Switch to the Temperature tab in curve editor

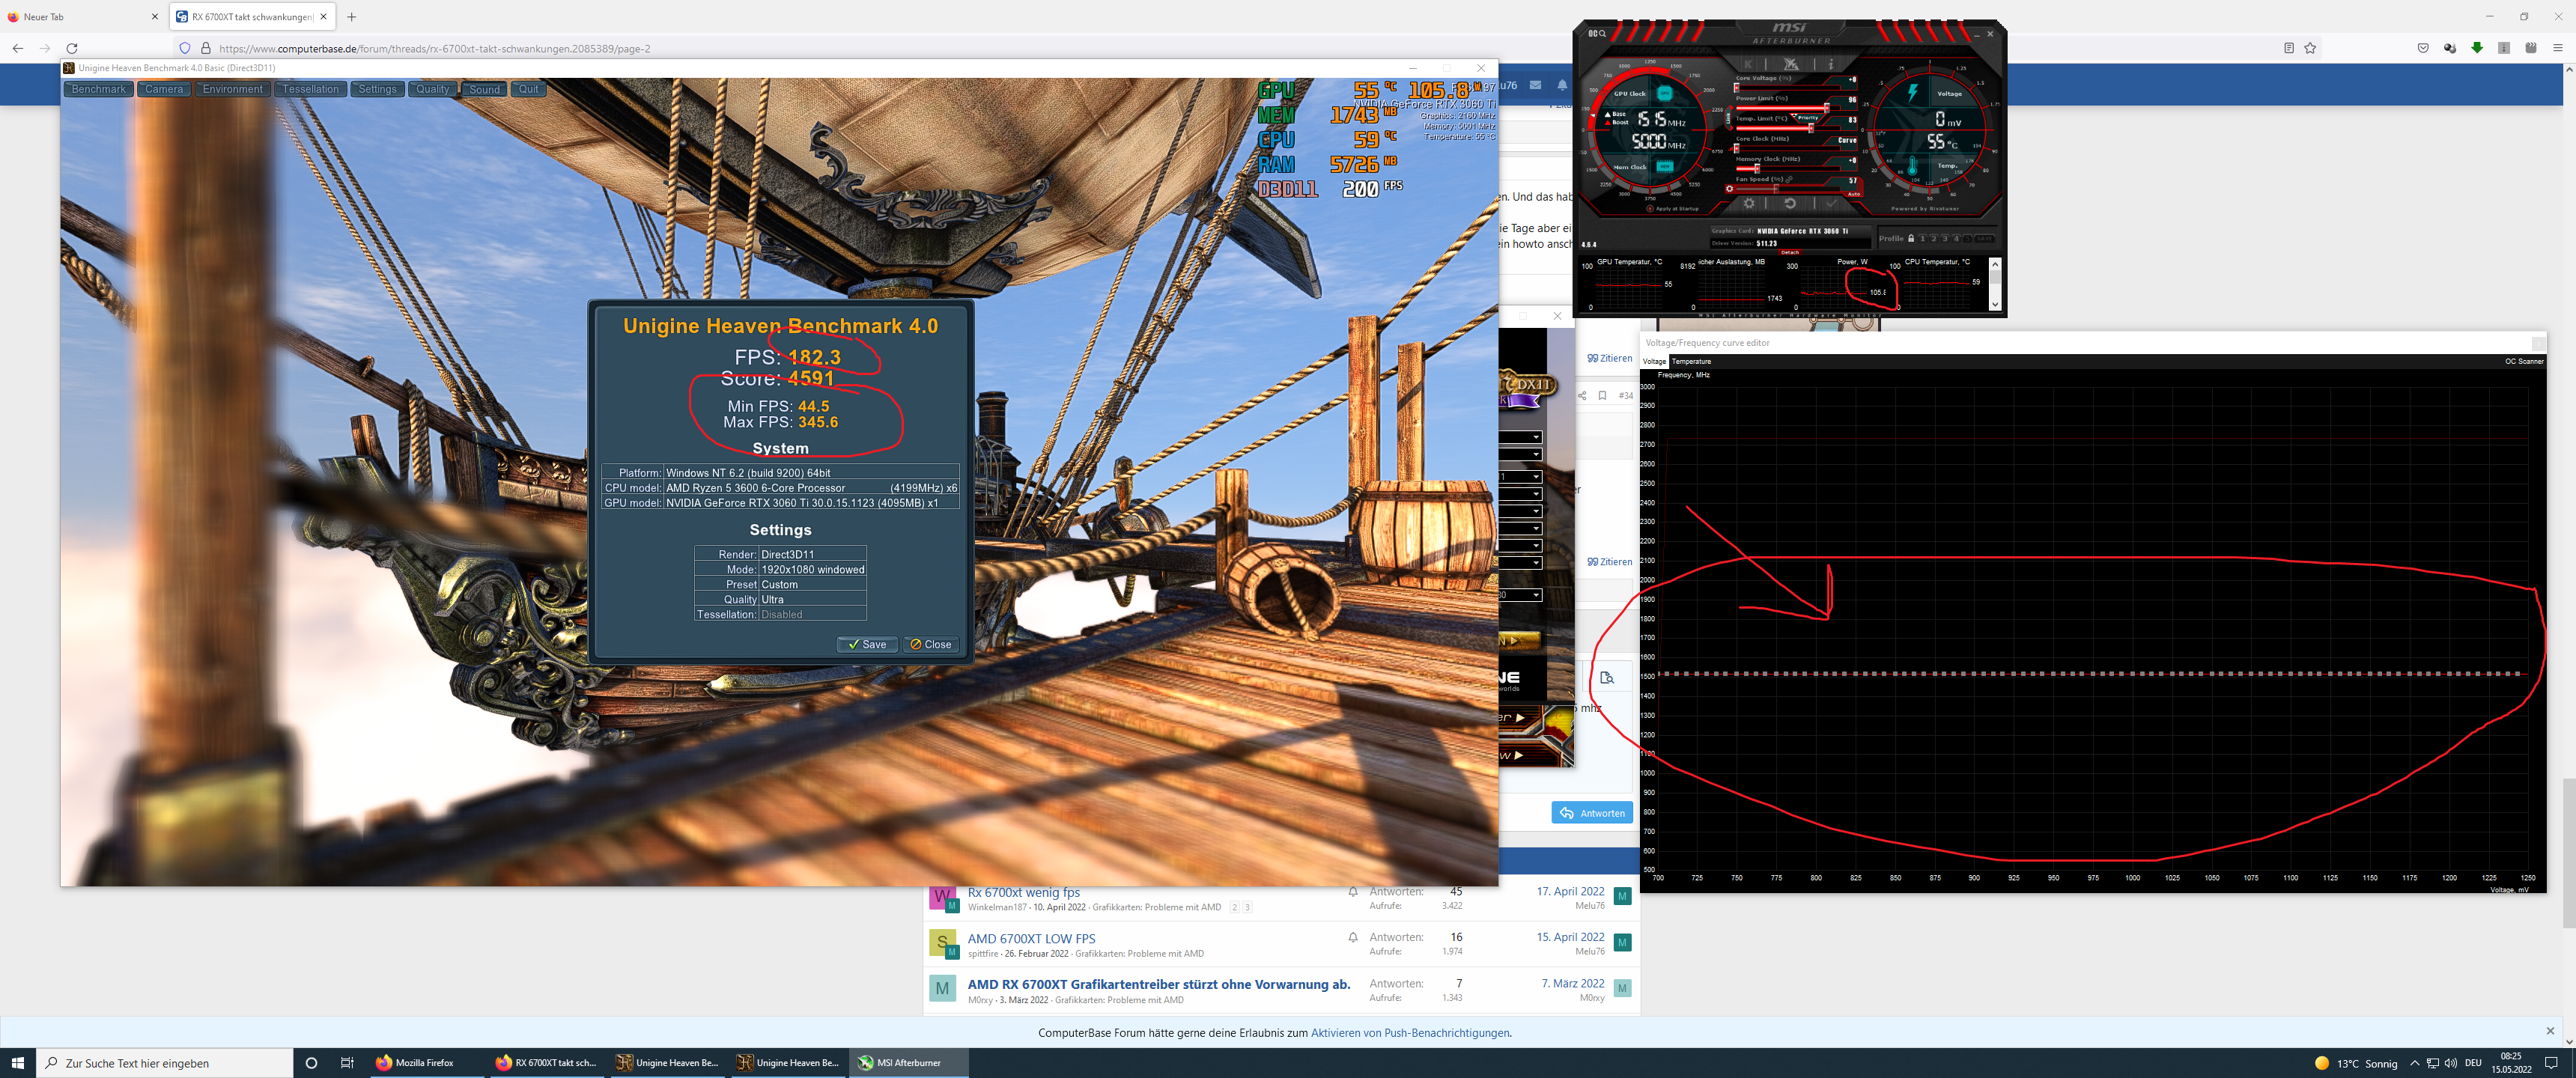tap(1691, 361)
